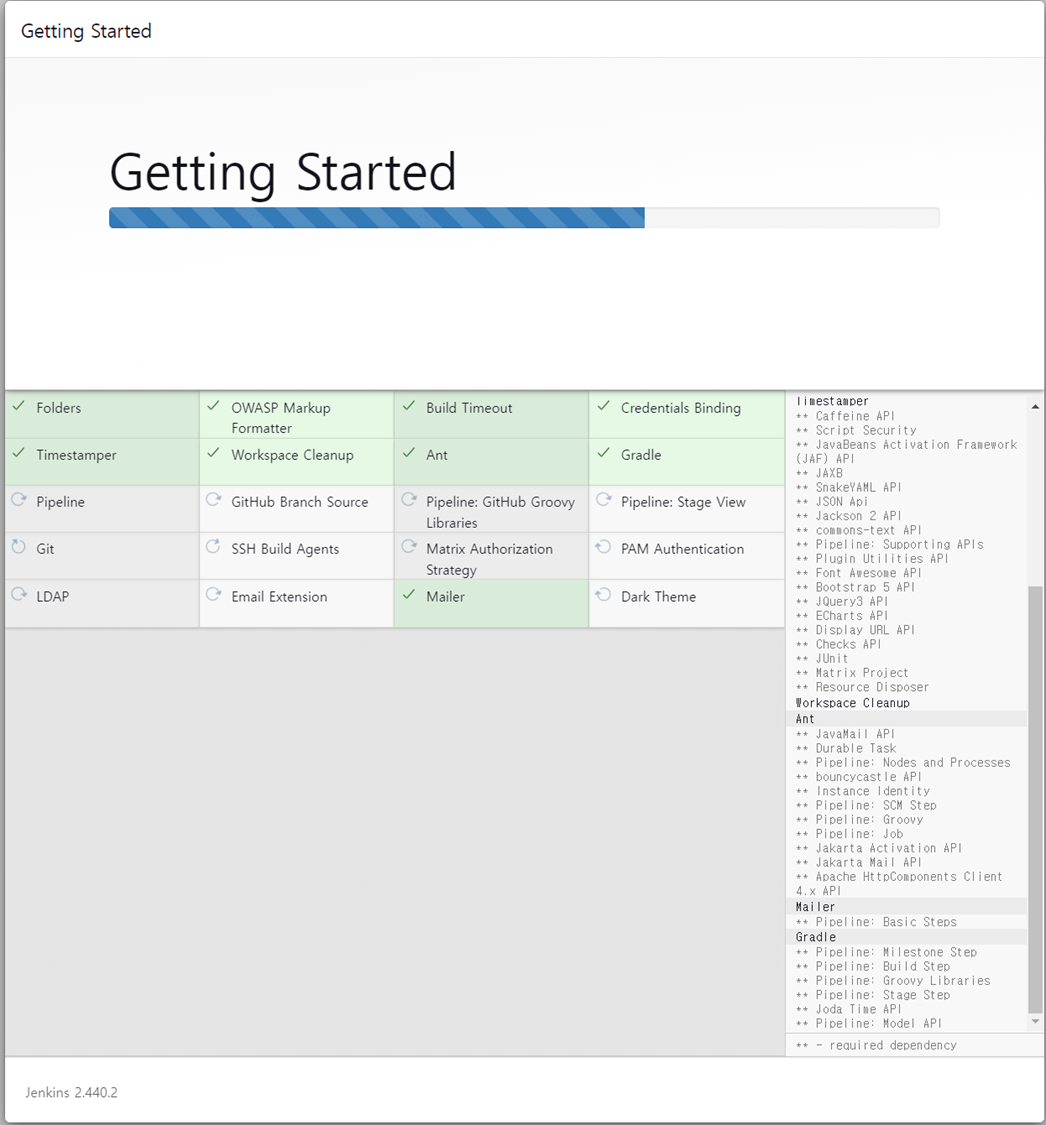The image size is (1046, 1125).
Task: Click 'Jackson 2 API' in install log
Action: [859, 516]
